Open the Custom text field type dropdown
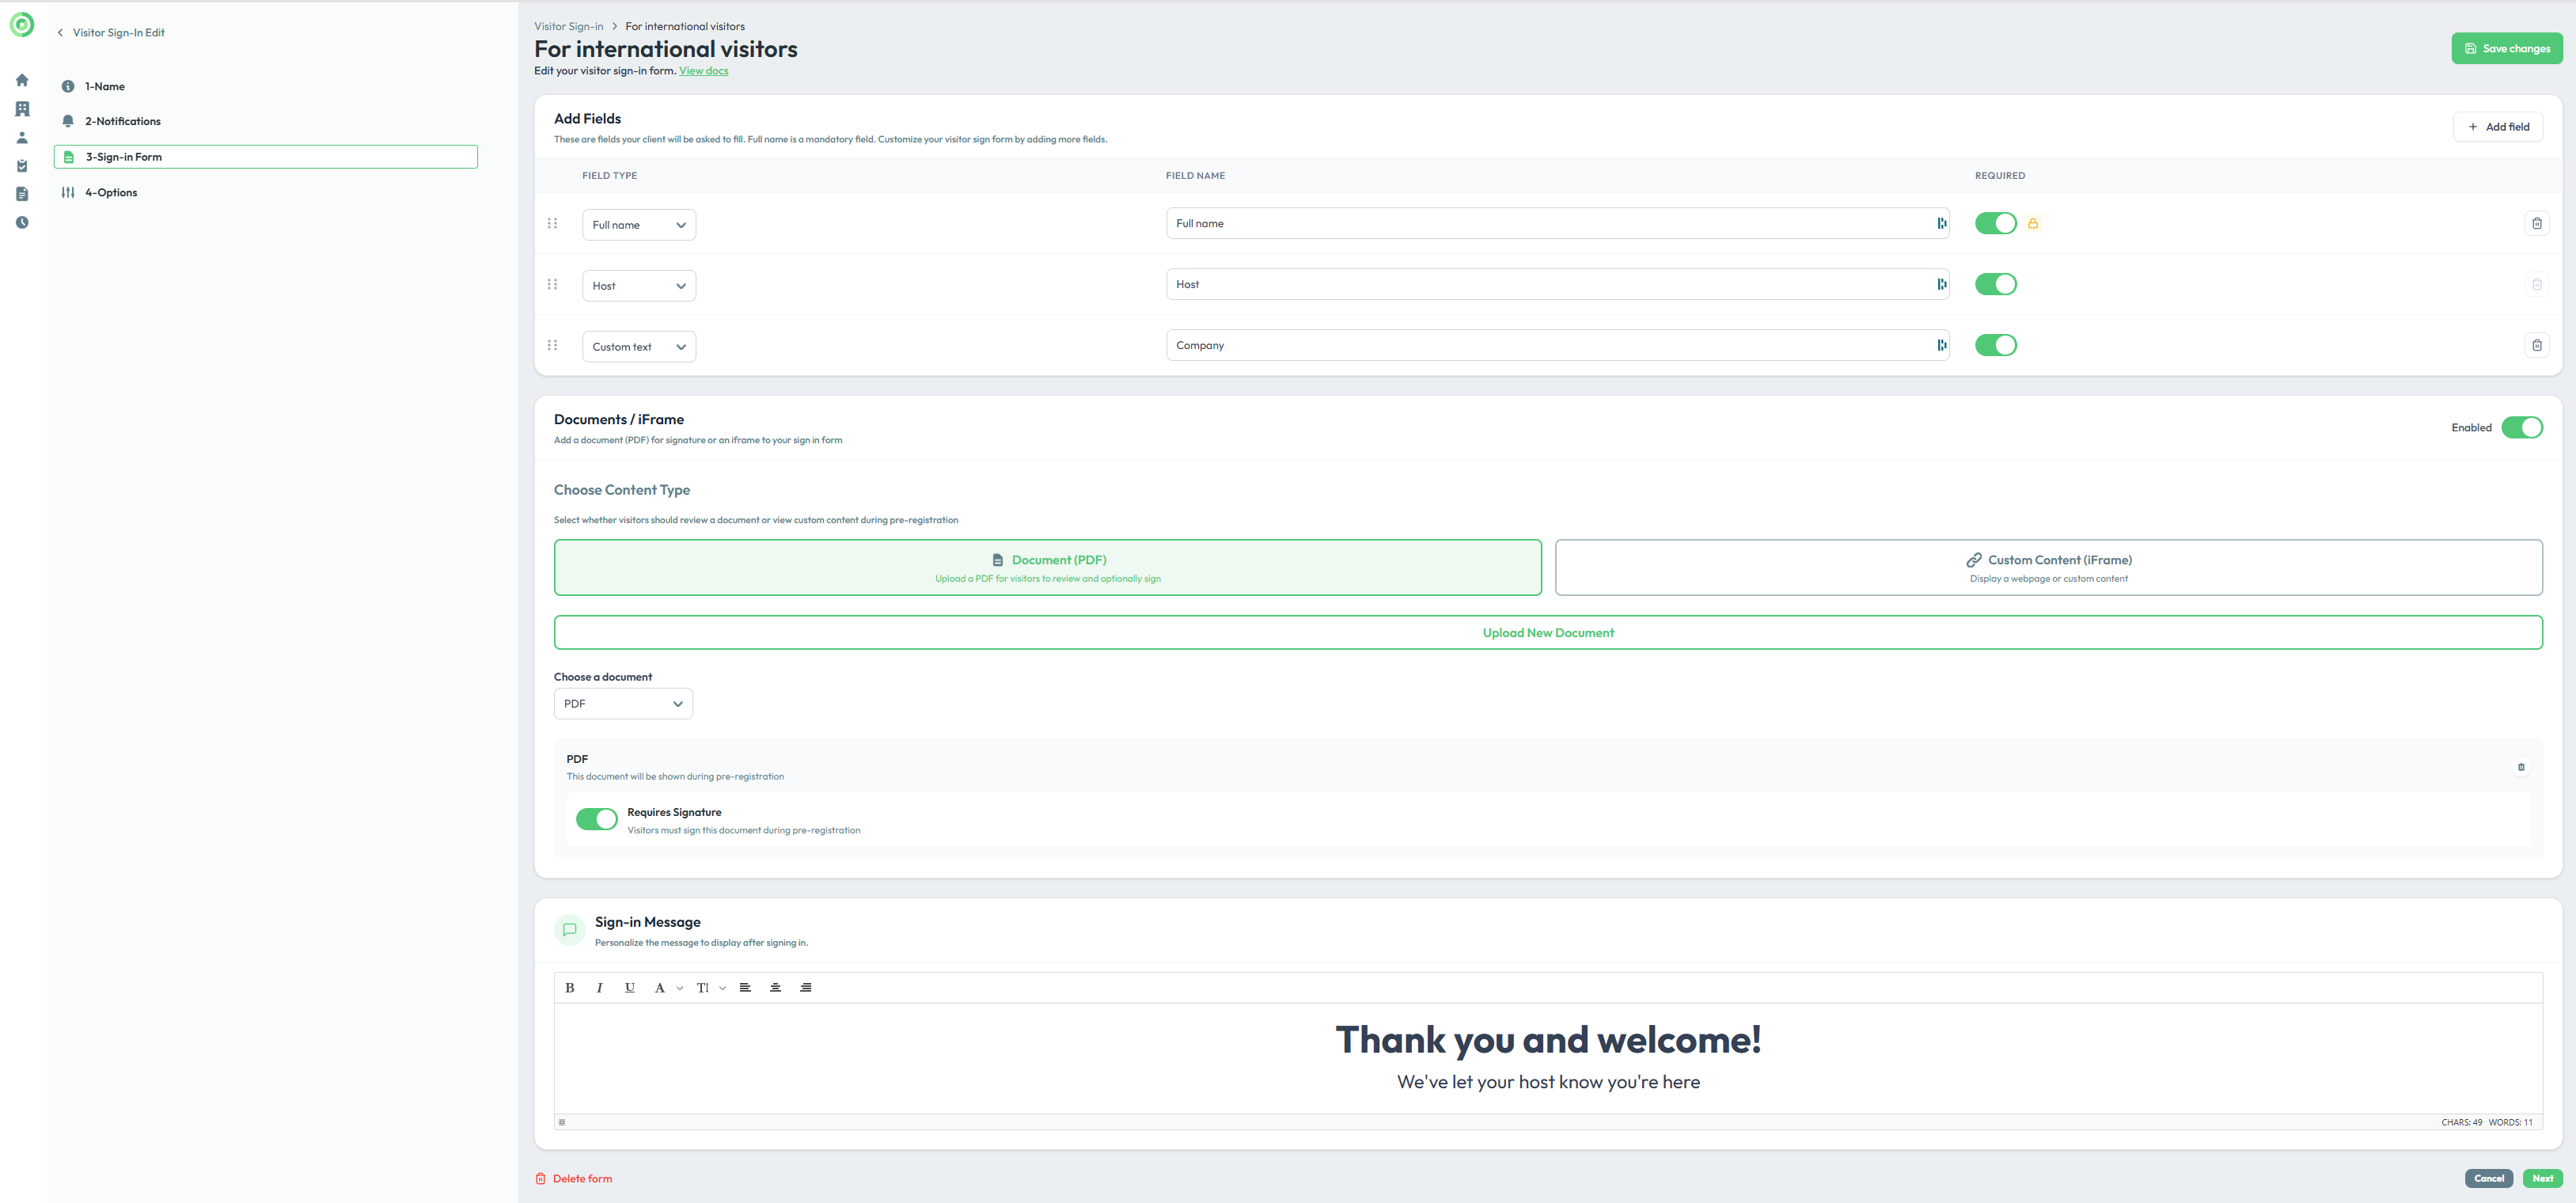The width and height of the screenshot is (2576, 1203). click(x=639, y=347)
